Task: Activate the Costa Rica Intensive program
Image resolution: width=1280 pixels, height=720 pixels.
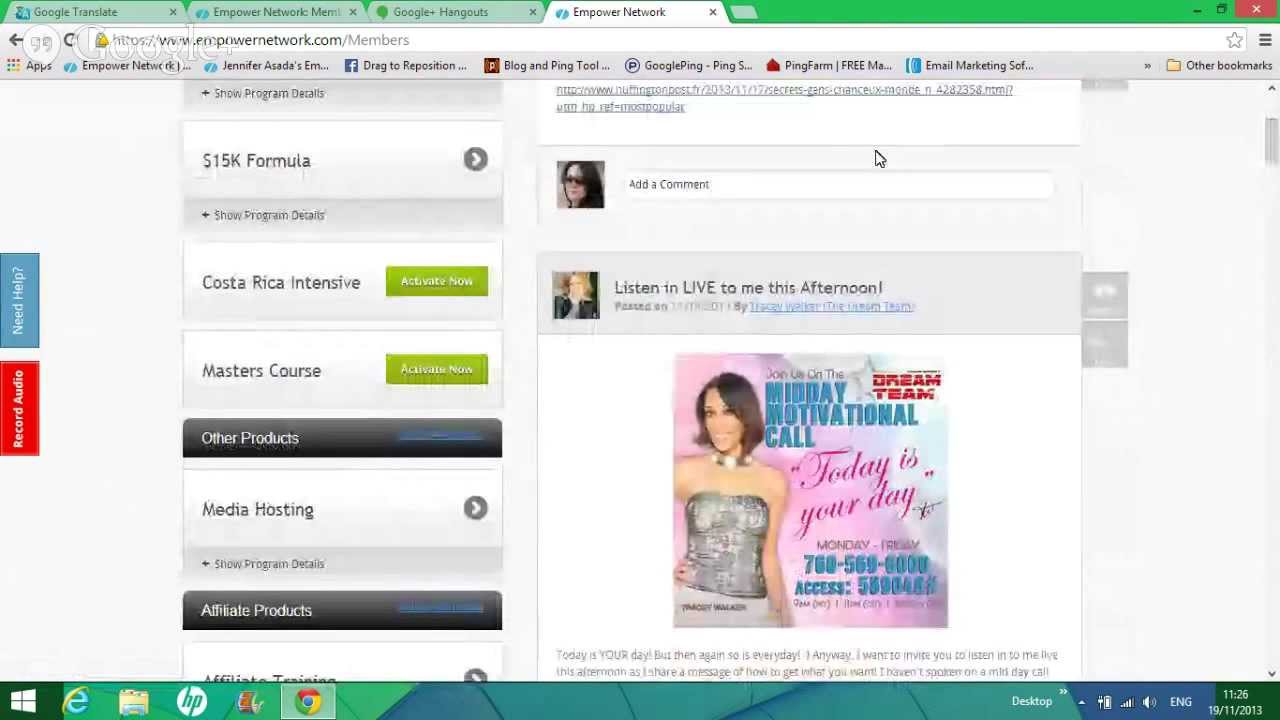Action: pos(437,281)
